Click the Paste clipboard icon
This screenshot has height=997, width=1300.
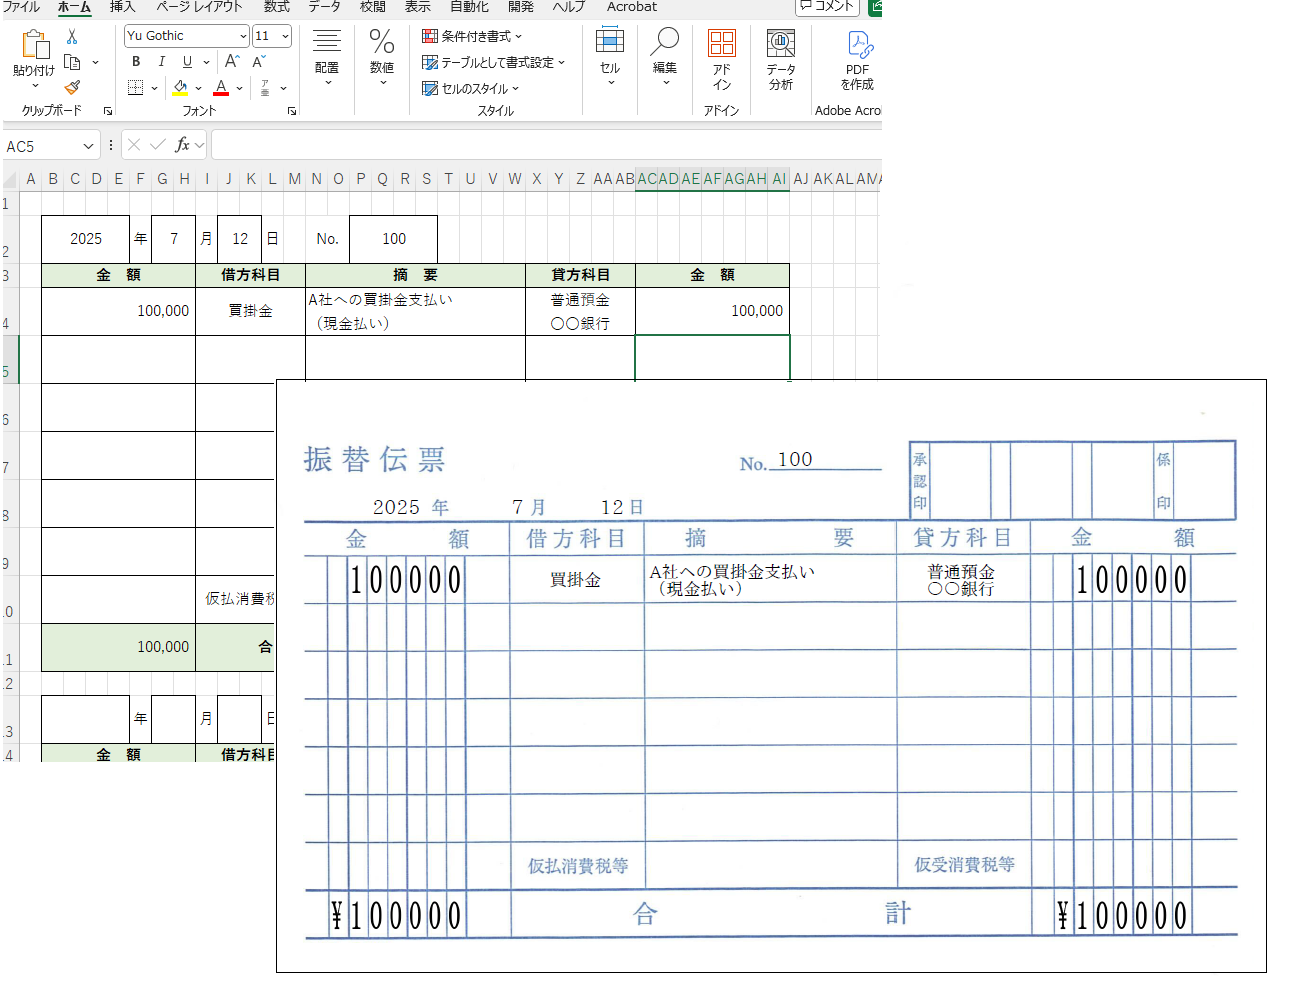[34, 46]
